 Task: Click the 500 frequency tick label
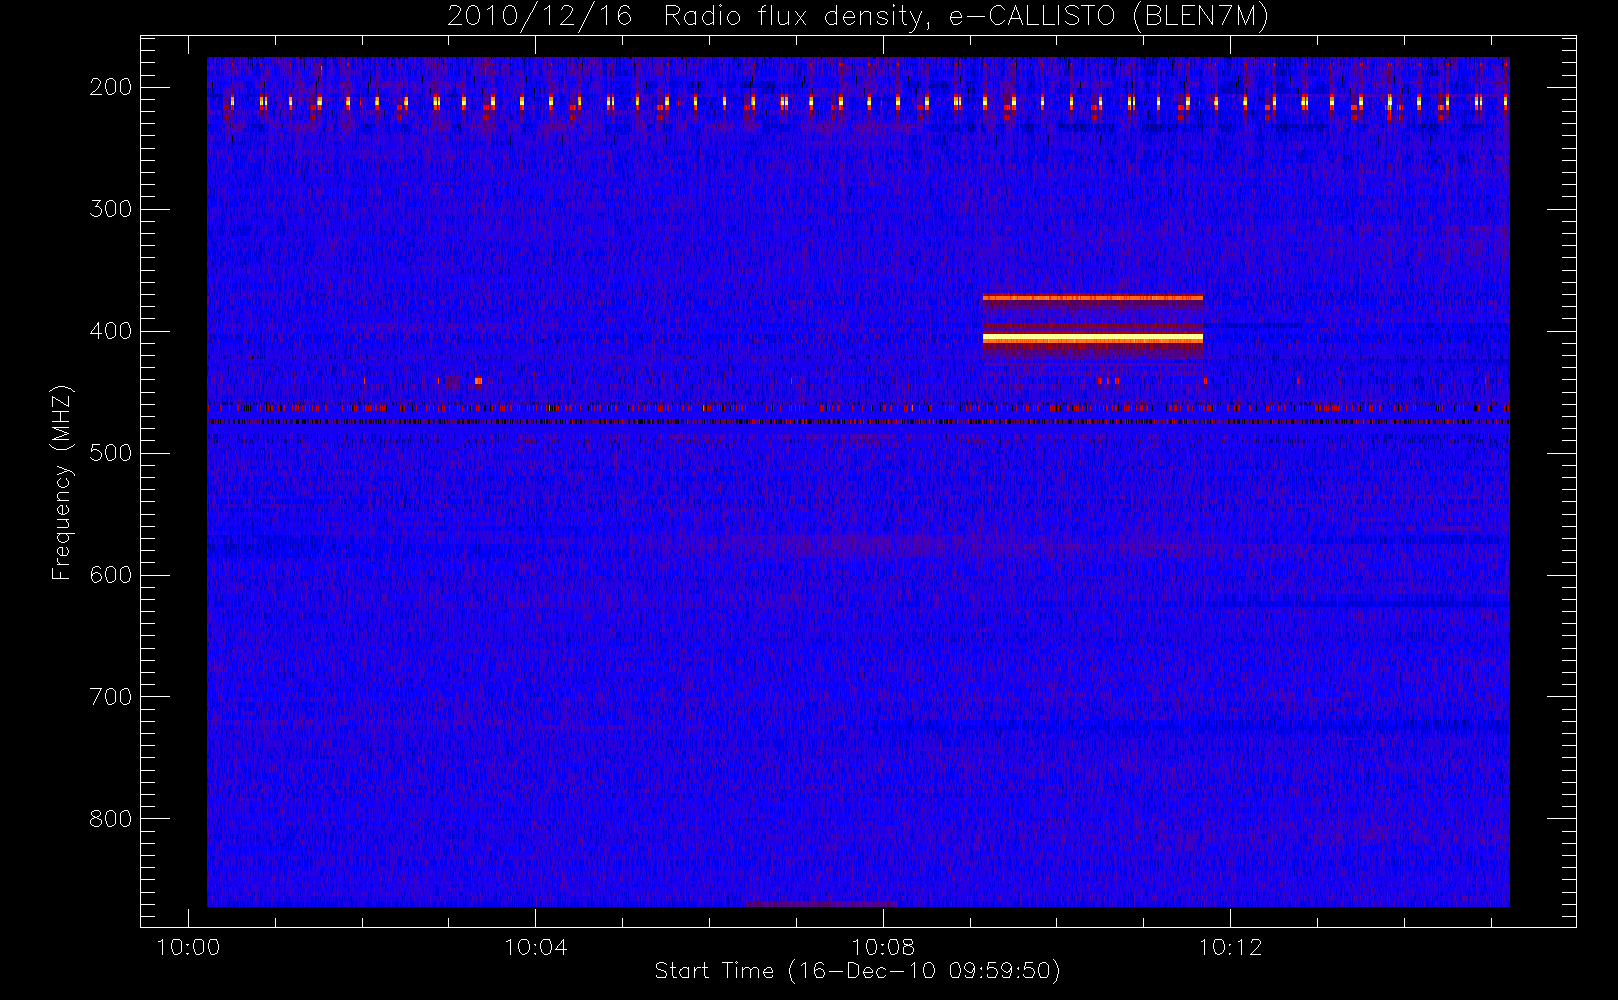pyautogui.click(x=110, y=453)
